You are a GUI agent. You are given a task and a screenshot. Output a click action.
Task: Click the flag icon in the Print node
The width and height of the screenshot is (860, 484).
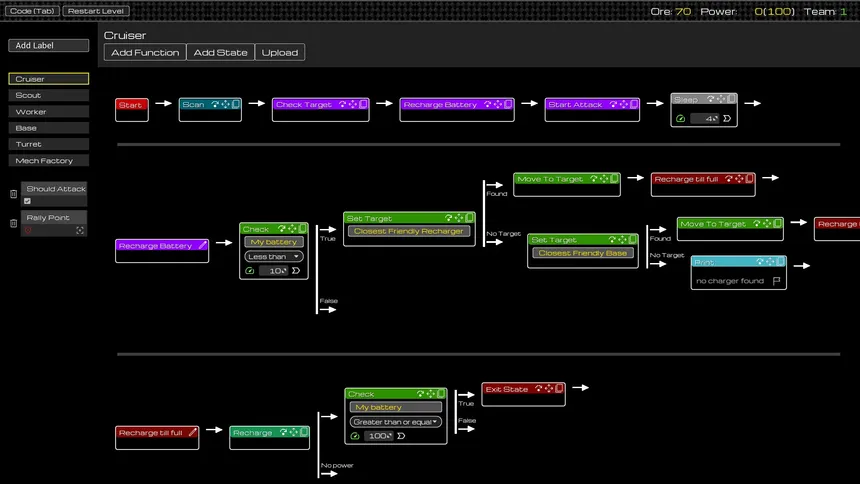[777, 281]
